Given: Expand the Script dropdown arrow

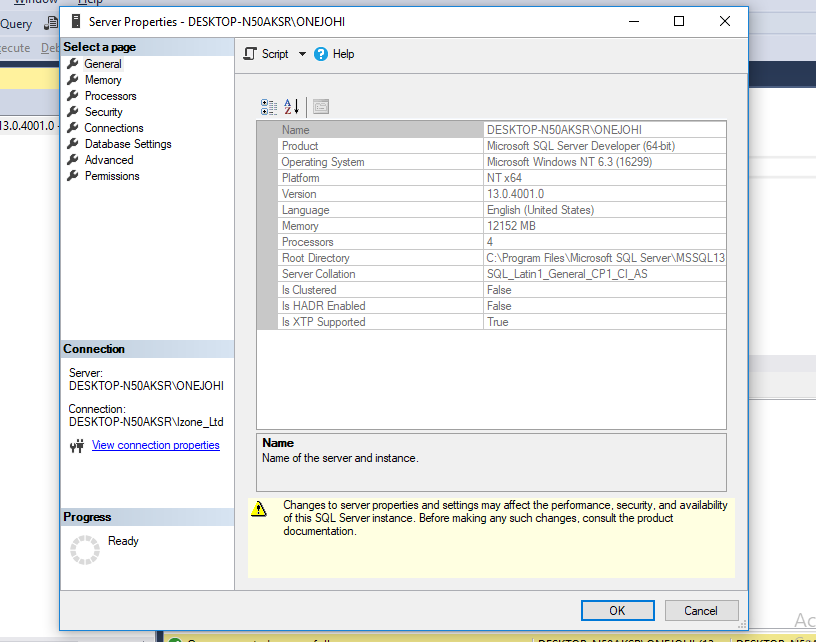Looking at the screenshot, I should [x=302, y=54].
